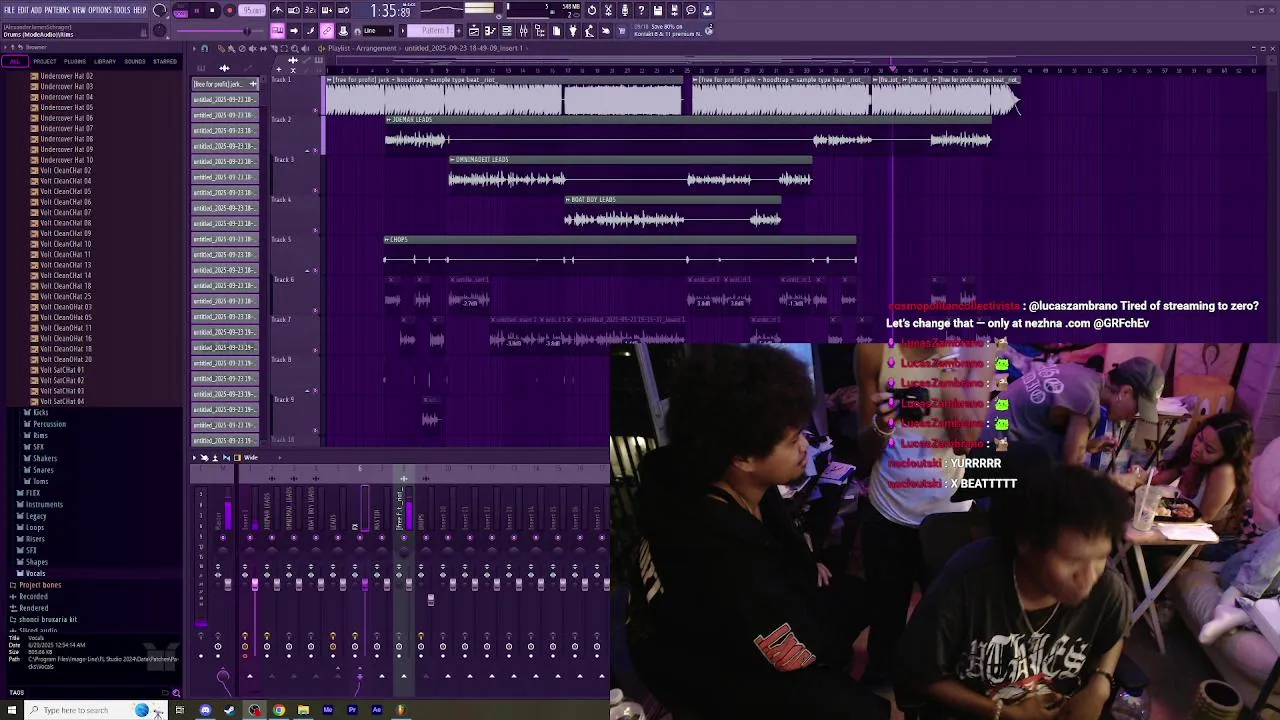Click the microphone icon in top toolbar
This screenshot has width=1280, height=720.
(x=625, y=10)
